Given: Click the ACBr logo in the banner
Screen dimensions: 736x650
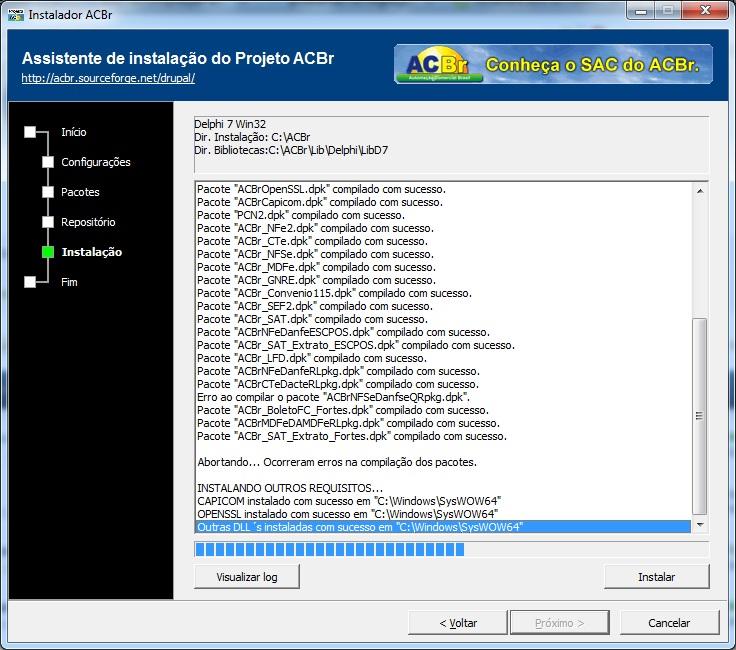Looking at the screenshot, I should click(438, 64).
